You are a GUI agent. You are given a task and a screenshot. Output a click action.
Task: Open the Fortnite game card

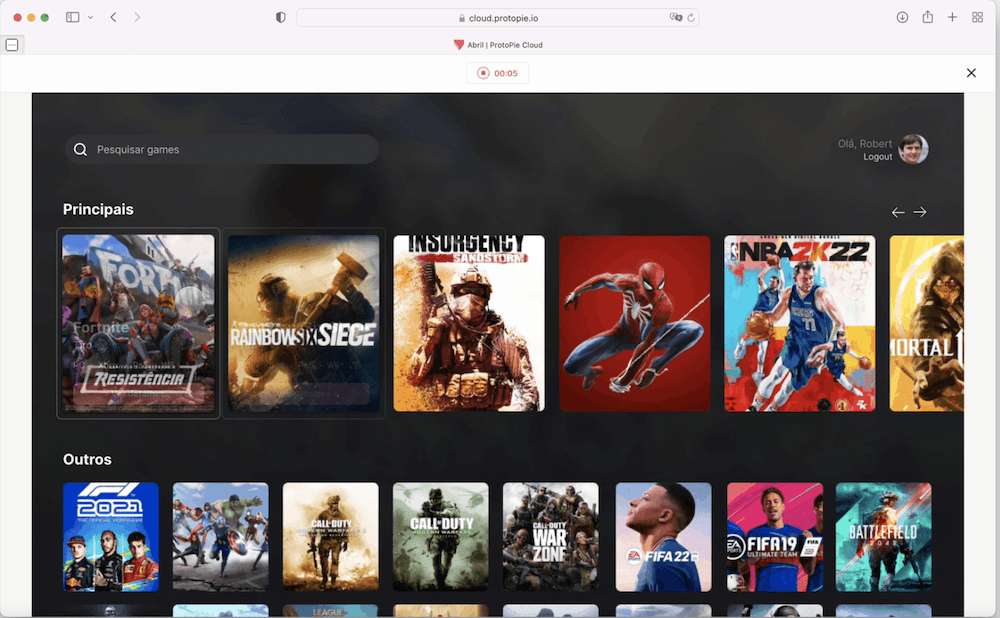(x=138, y=323)
